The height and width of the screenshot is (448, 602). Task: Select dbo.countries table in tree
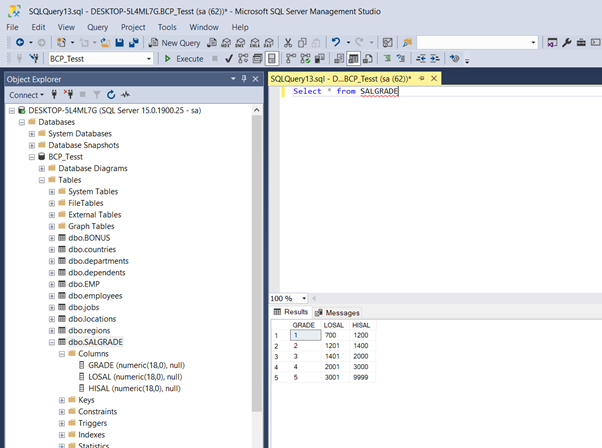click(x=92, y=249)
